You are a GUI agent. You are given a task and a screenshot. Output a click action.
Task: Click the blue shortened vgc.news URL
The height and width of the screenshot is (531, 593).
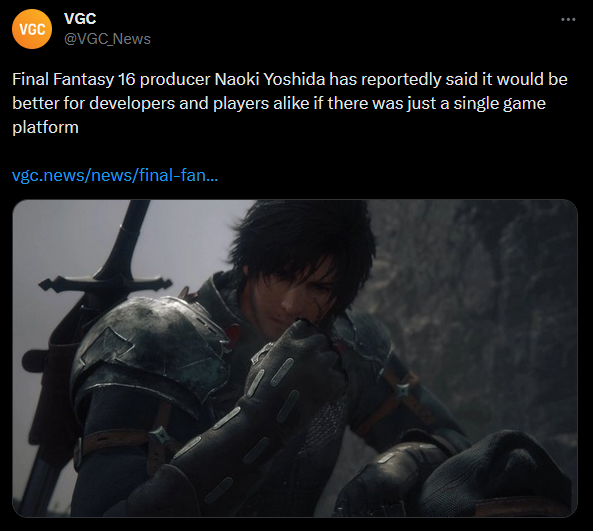(115, 175)
